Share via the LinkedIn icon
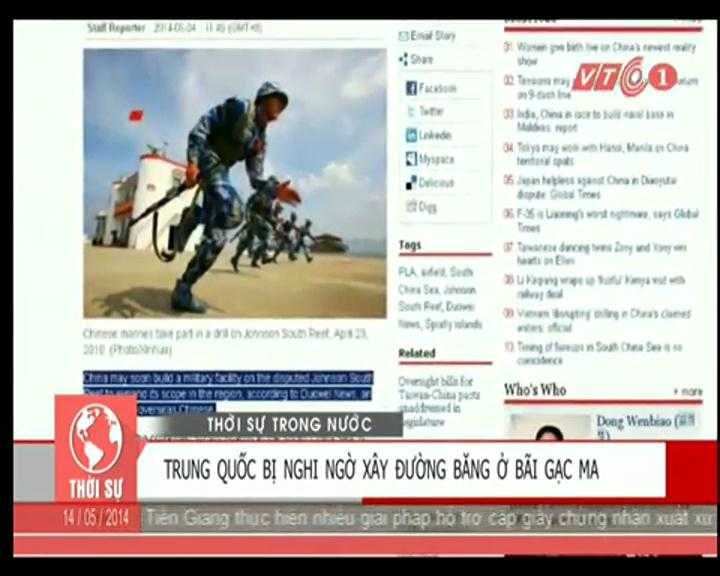The image size is (720, 576). point(411,135)
